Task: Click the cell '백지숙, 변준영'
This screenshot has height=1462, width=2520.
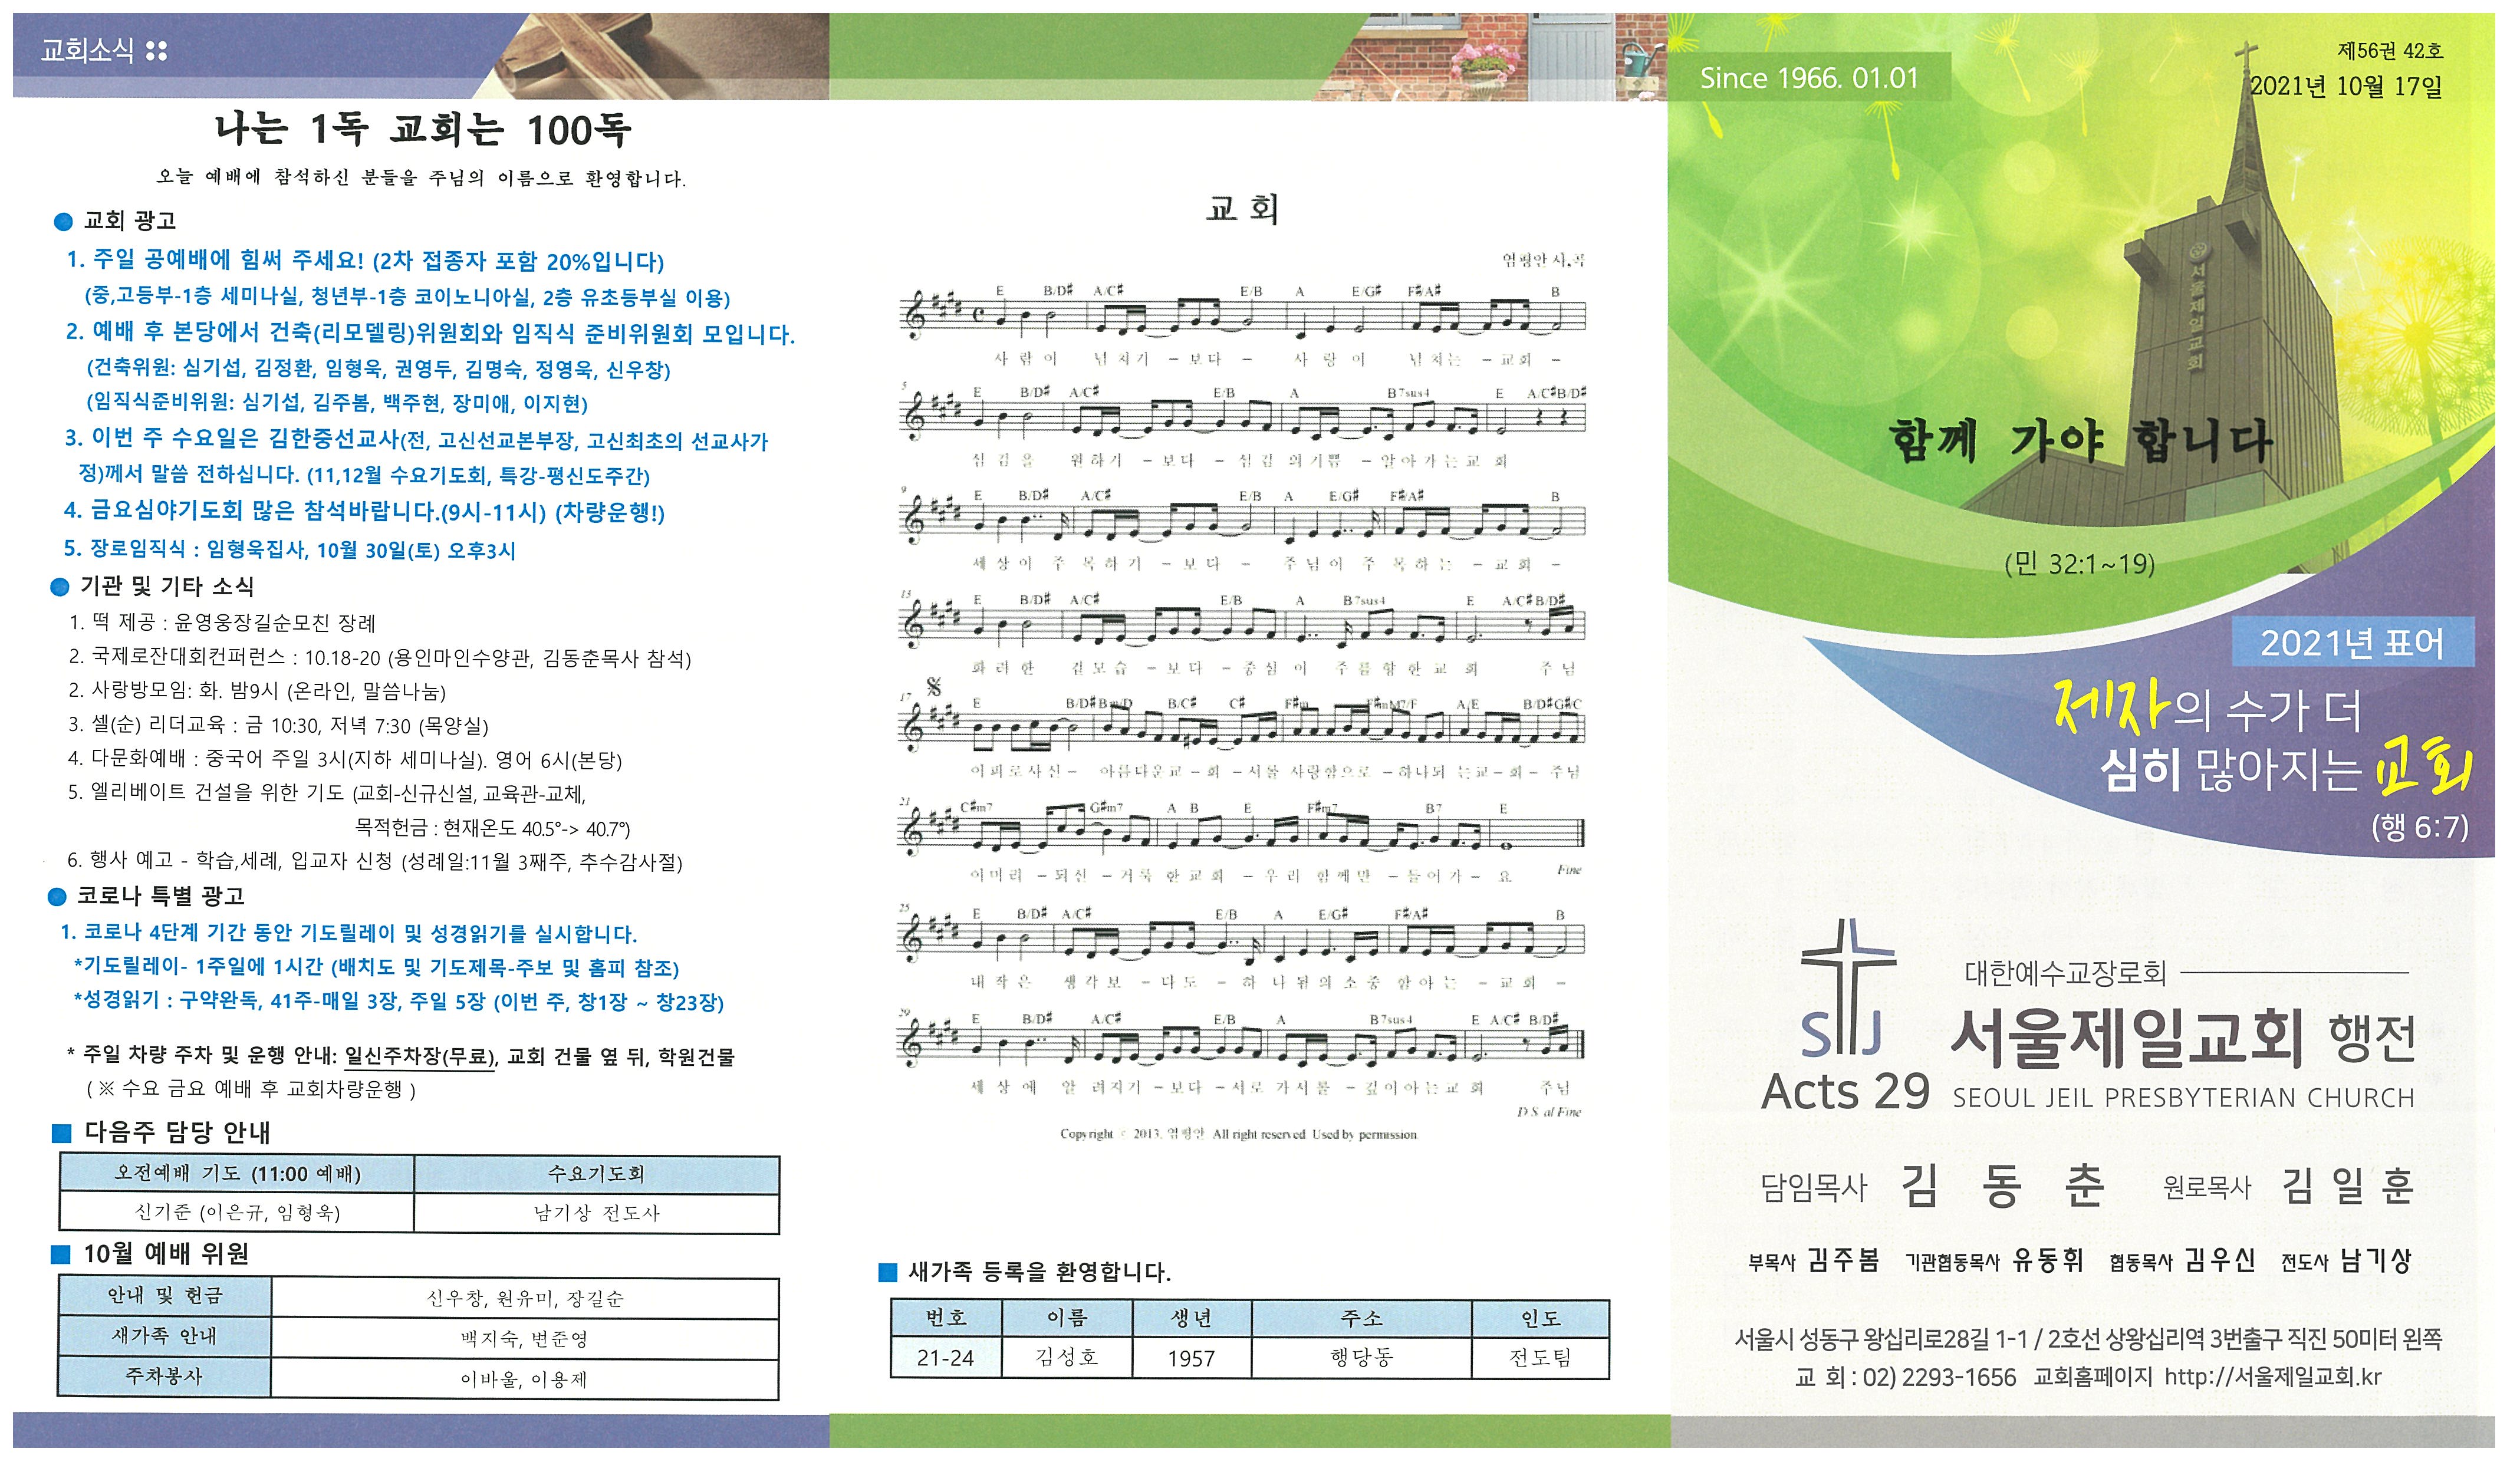Action: coord(525,1339)
